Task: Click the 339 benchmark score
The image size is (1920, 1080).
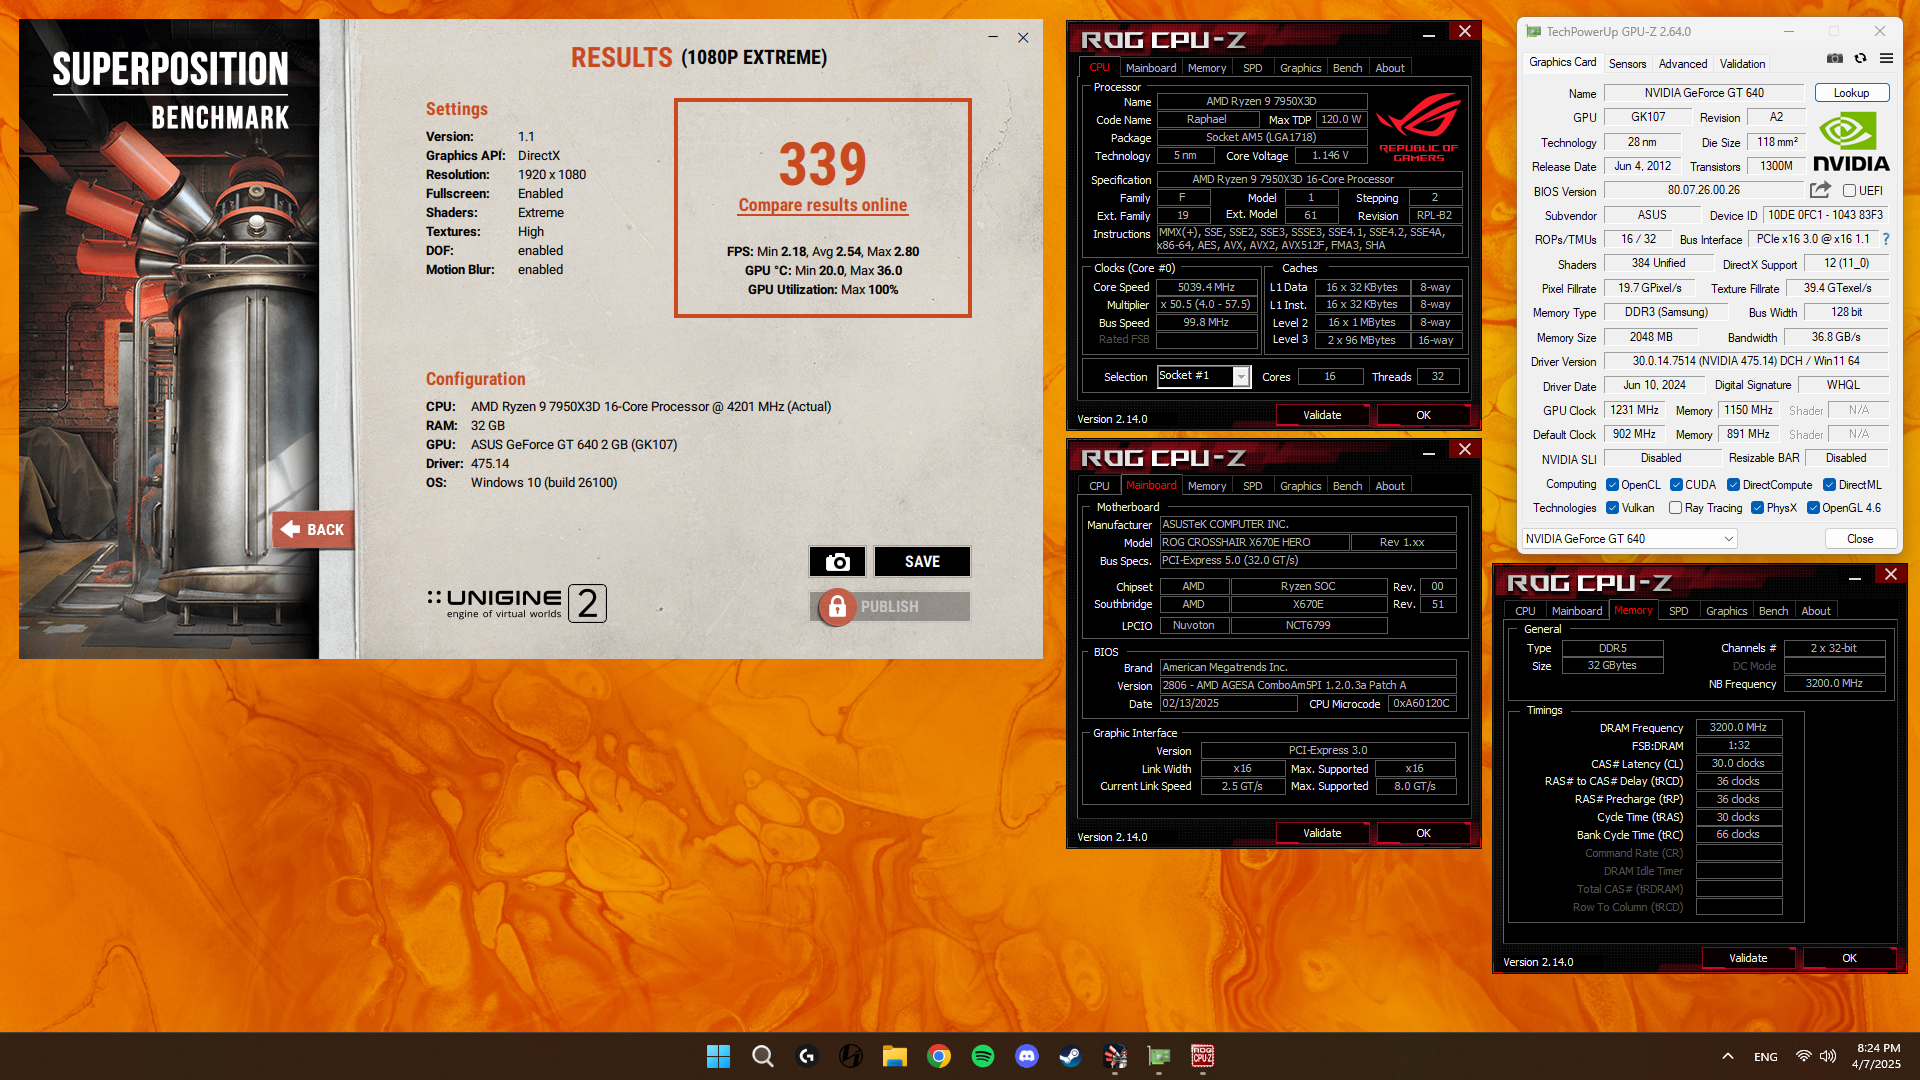Action: [x=823, y=164]
